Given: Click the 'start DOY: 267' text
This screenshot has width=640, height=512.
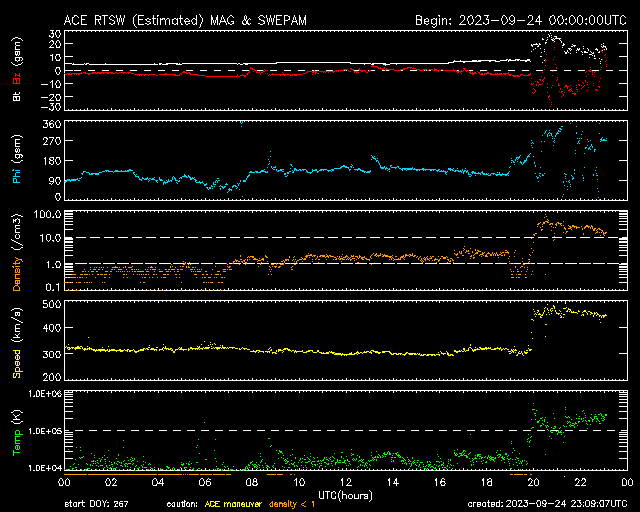Looking at the screenshot, I should click(x=96, y=504).
